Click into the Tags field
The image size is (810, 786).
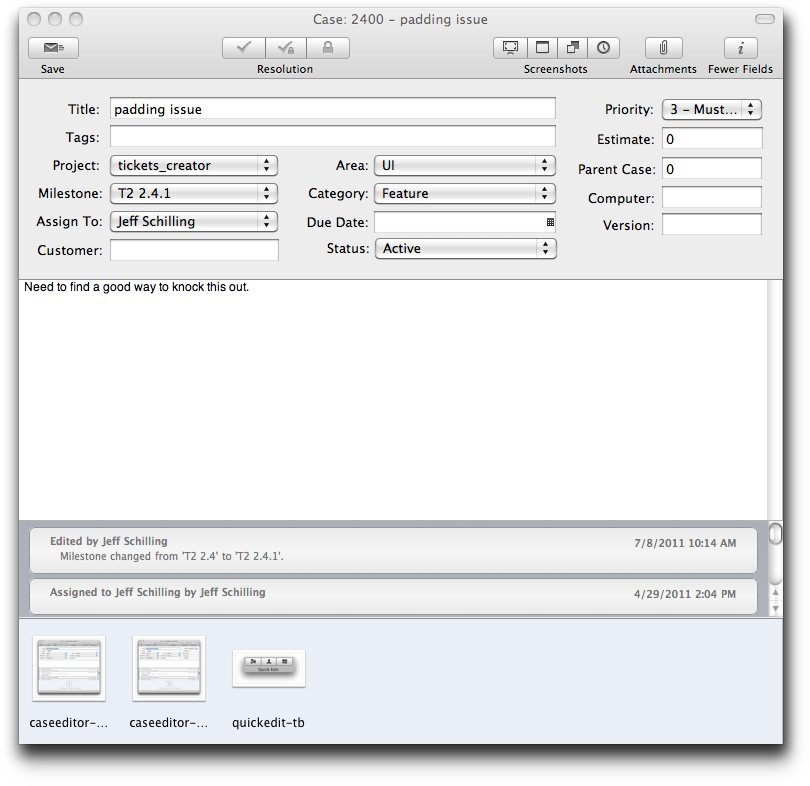[x=333, y=137]
